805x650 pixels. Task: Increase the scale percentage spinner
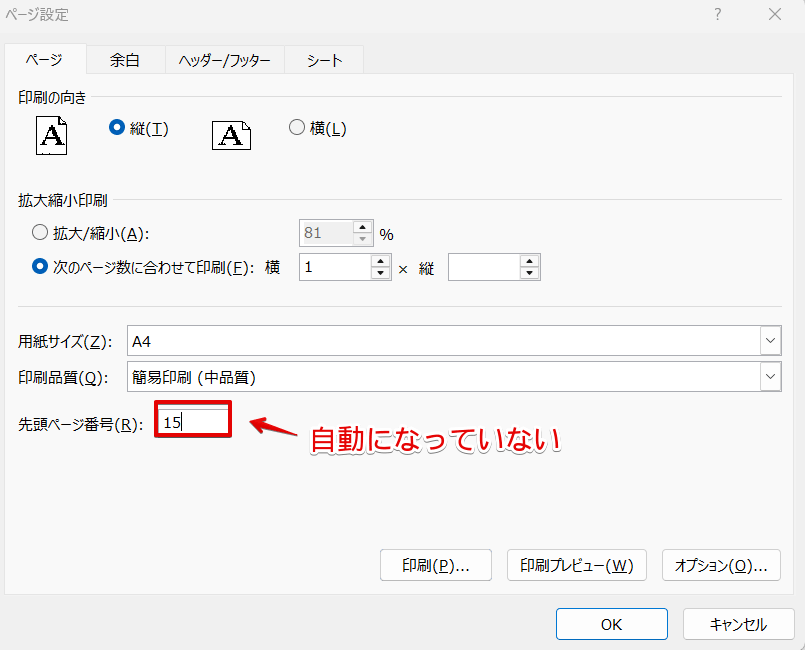pyautogui.click(x=362, y=227)
